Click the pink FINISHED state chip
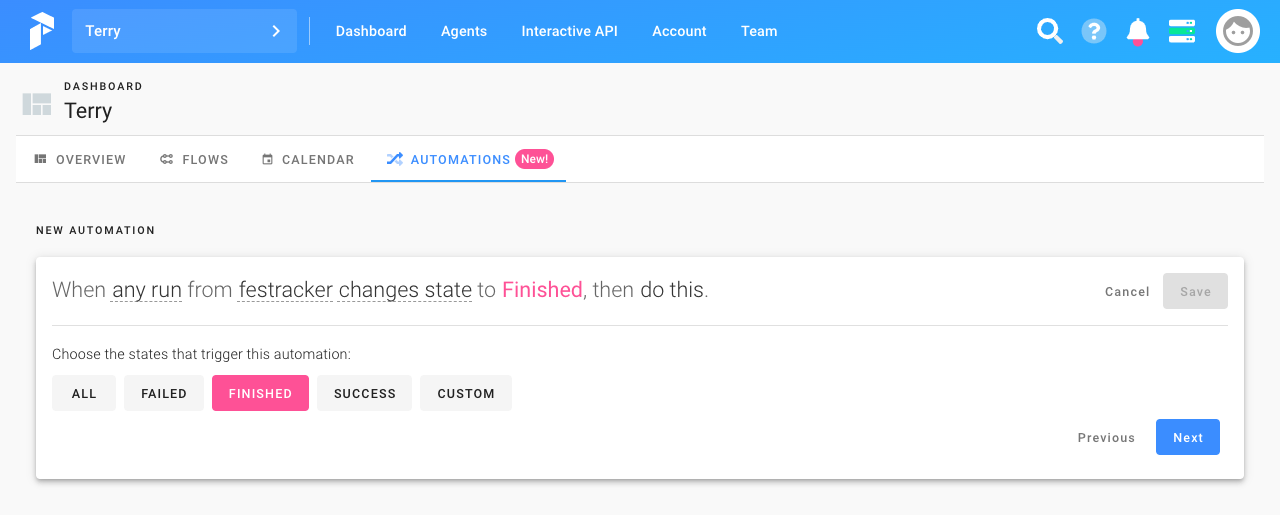The image size is (1280, 515). tap(260, 393)
